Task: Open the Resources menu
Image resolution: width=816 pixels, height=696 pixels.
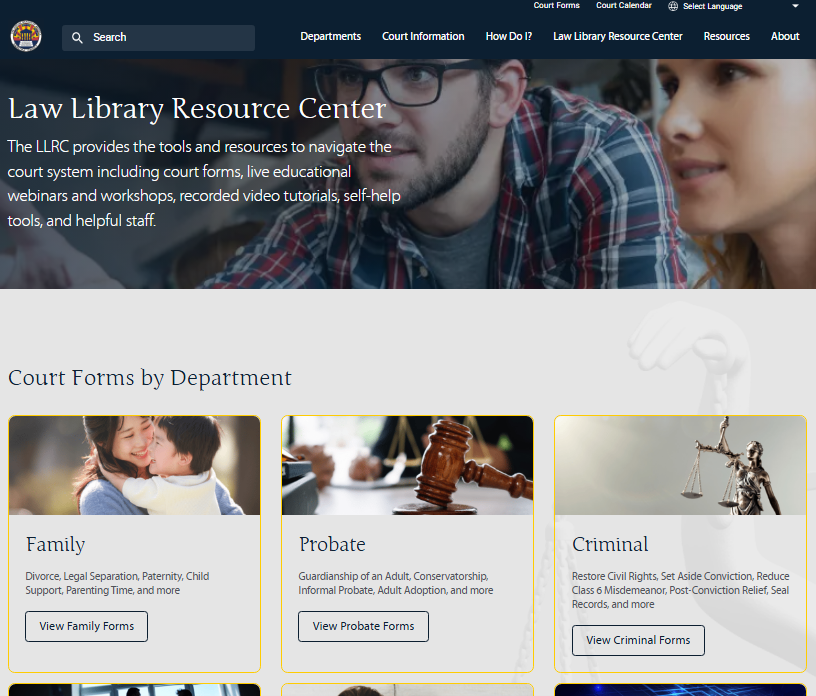Action: pyautogui.click(x=726, y=36)
